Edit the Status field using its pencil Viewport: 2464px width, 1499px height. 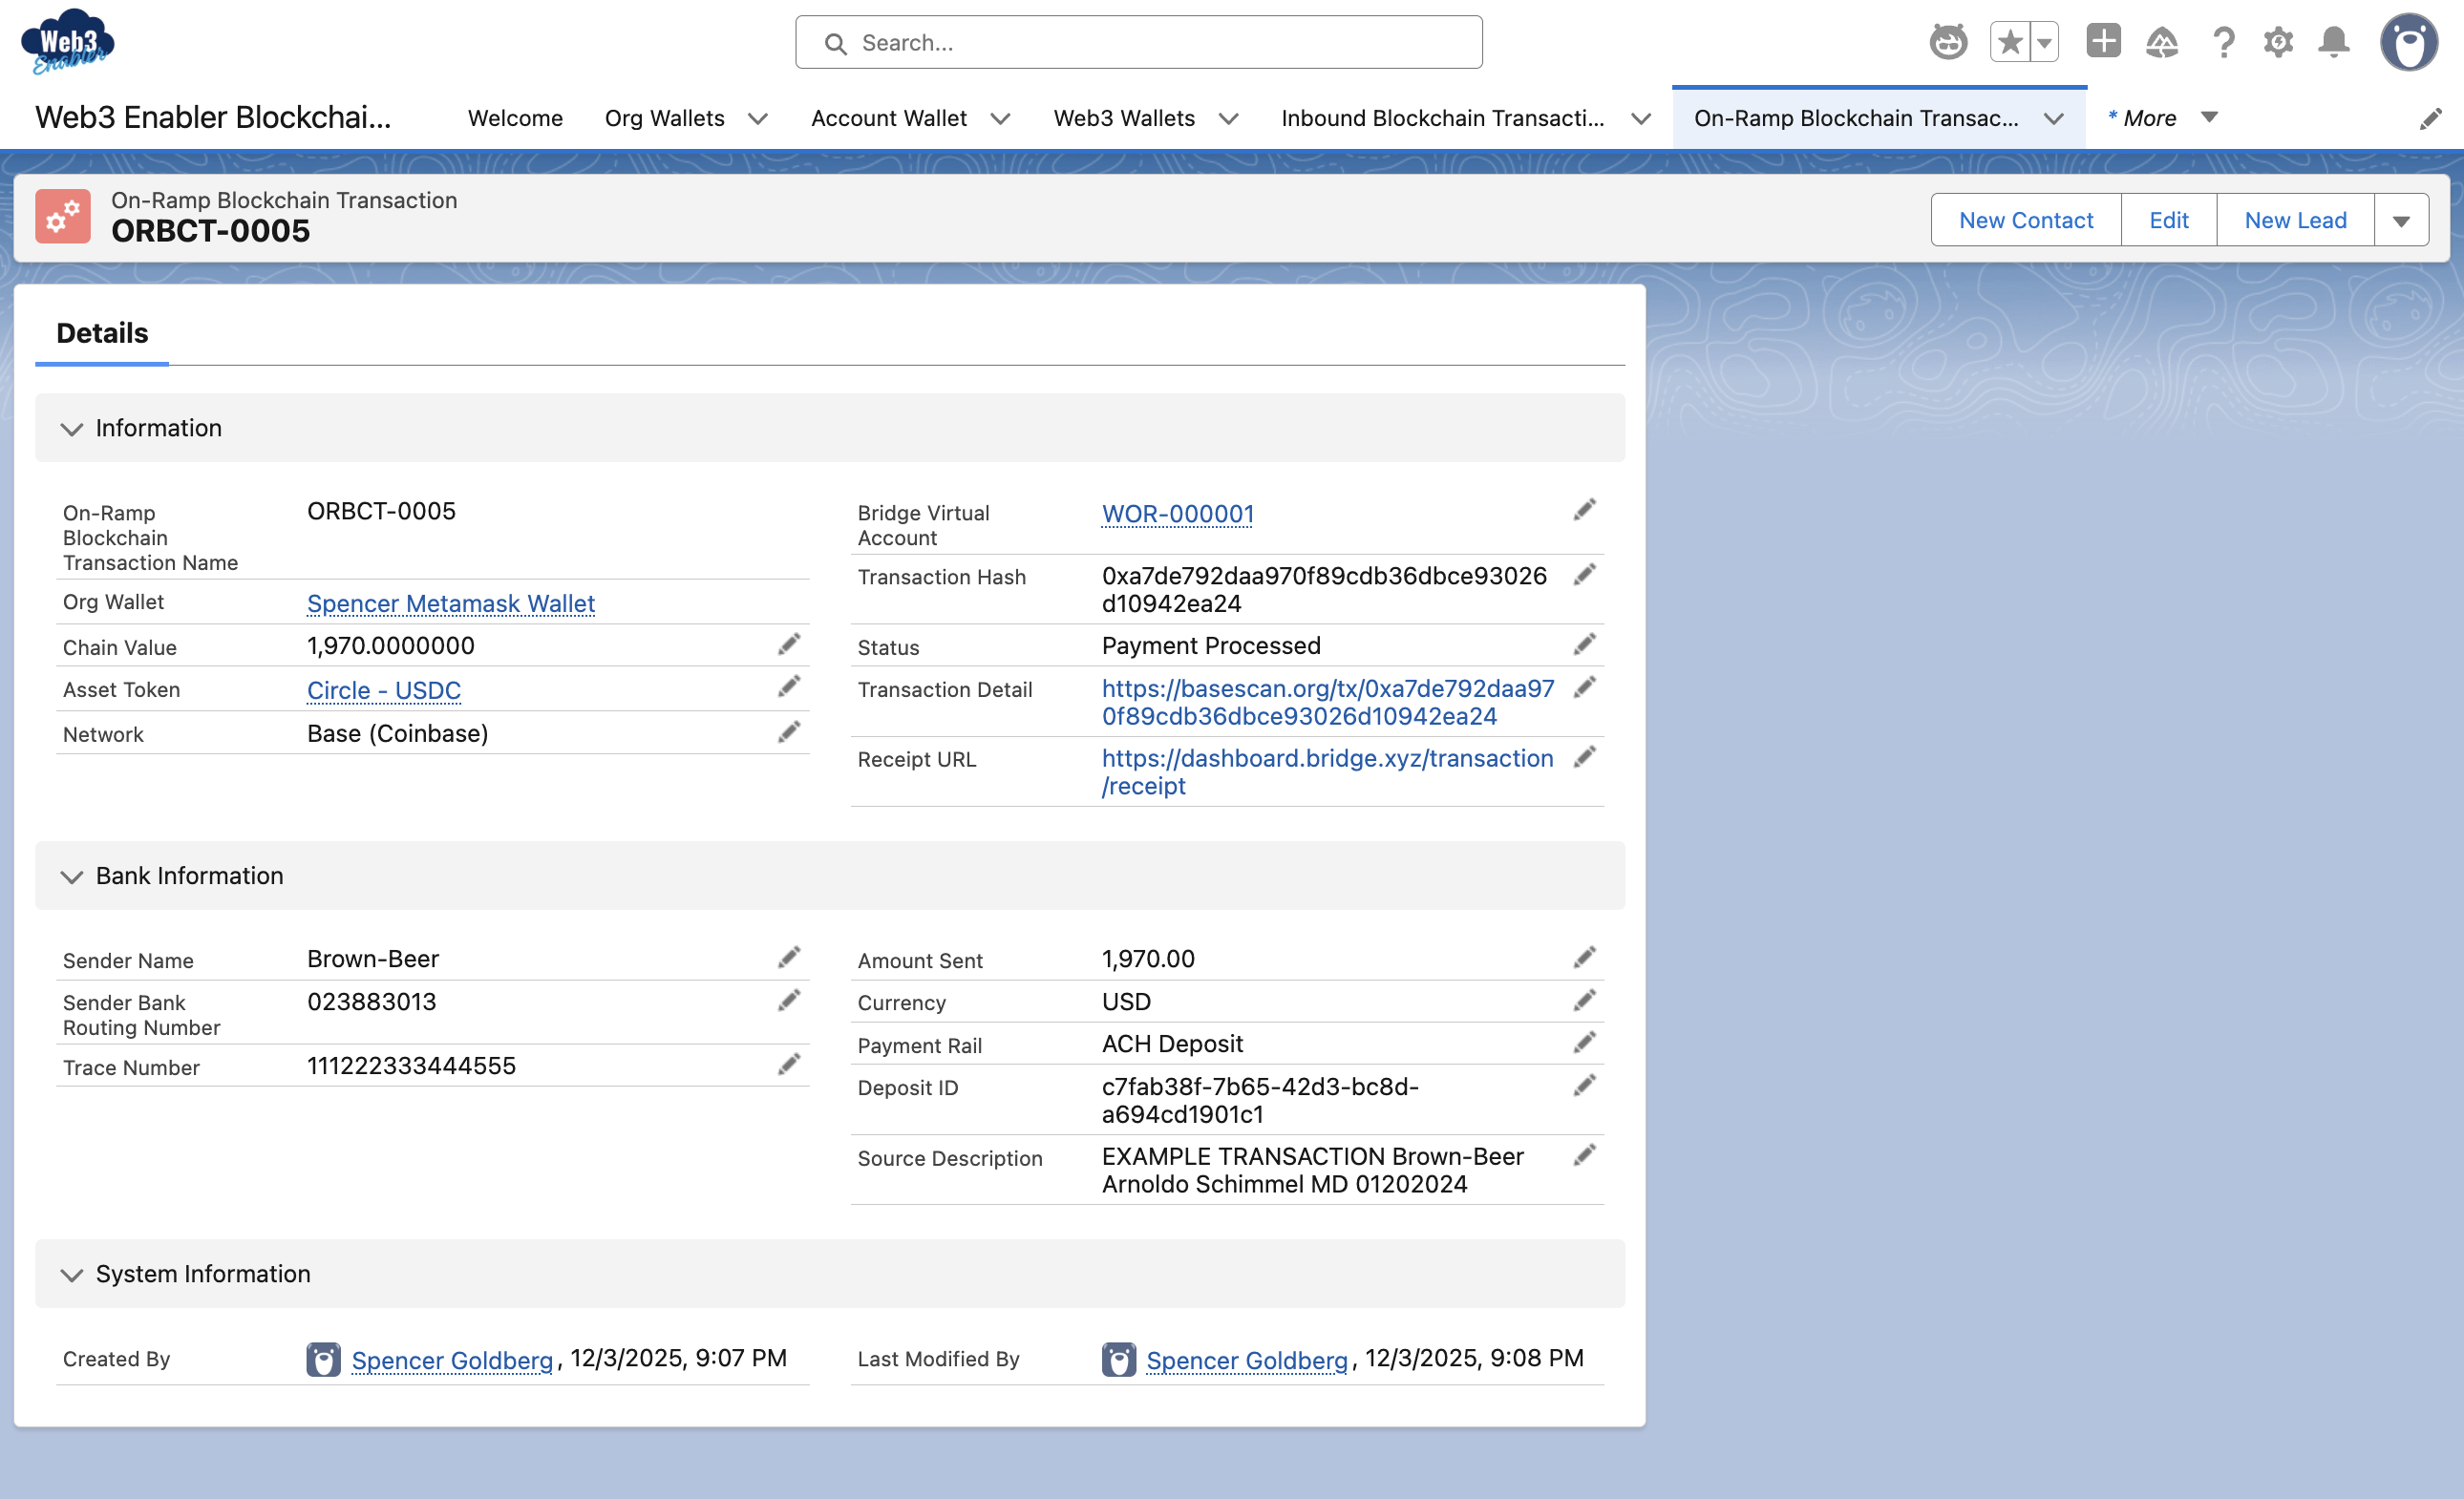[1585, 644]
